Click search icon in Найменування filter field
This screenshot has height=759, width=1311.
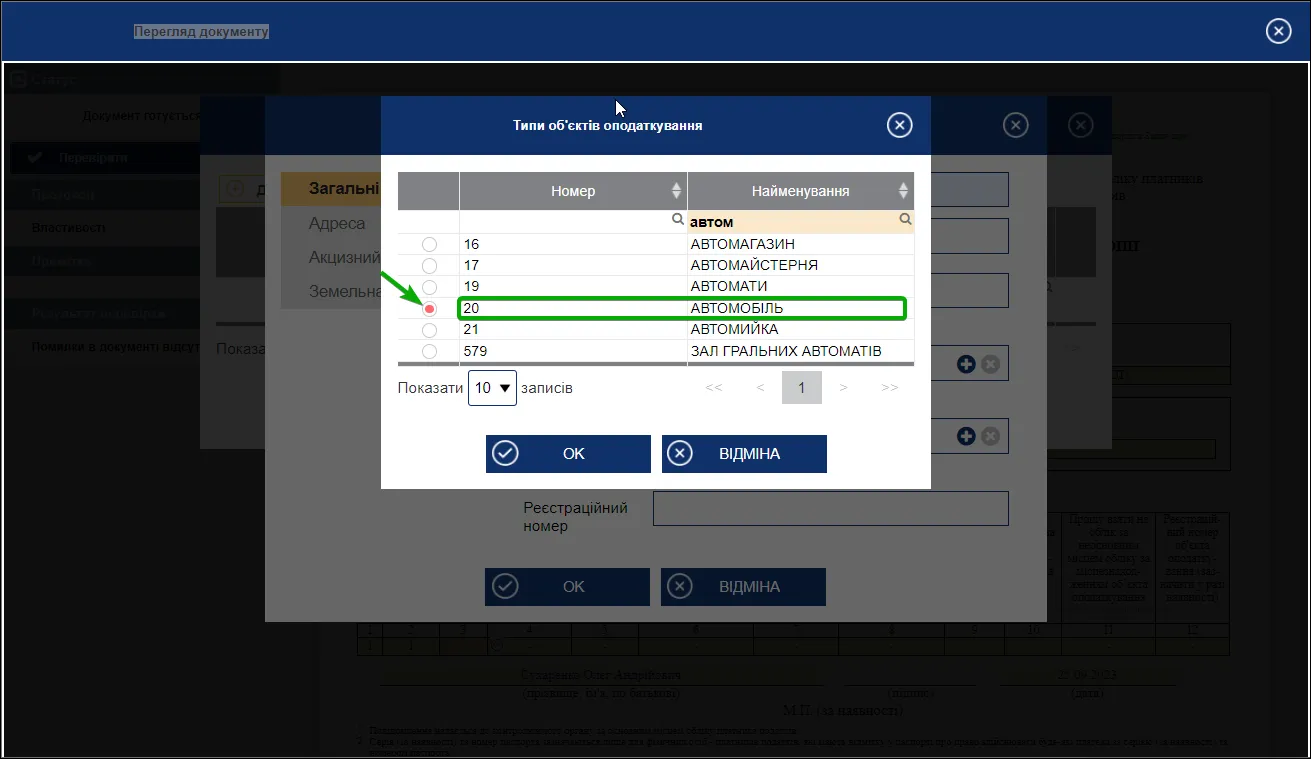(x=905, y=219)
